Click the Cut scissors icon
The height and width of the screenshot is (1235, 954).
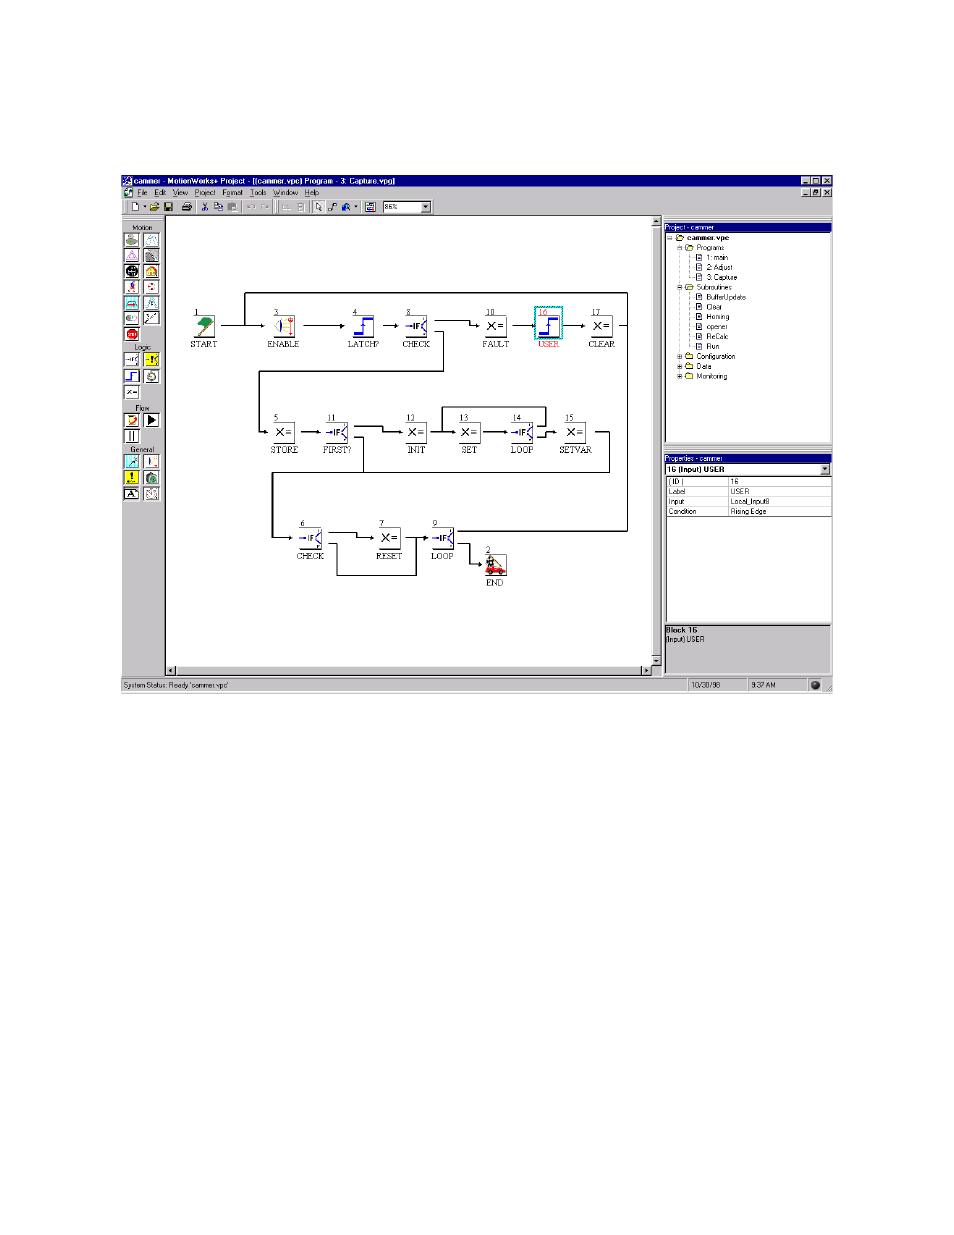tap(204, 207)
